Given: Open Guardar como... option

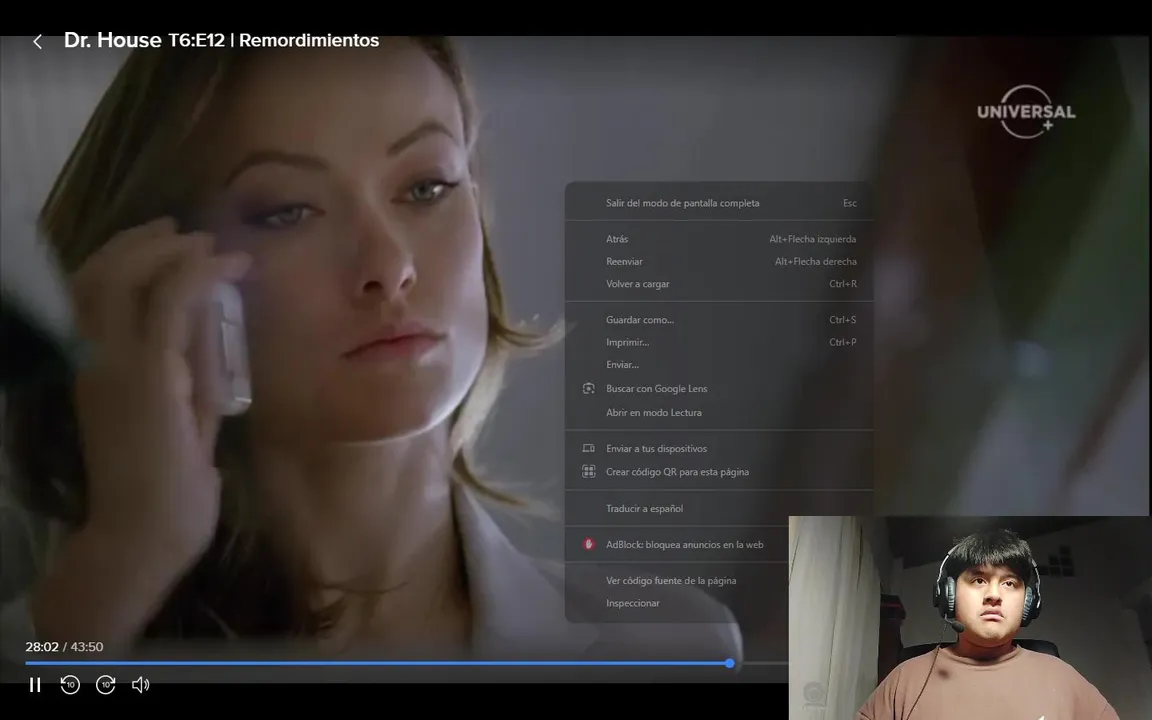Looking at the screenshot, I should pyautogui.click(x=719, y=320).
